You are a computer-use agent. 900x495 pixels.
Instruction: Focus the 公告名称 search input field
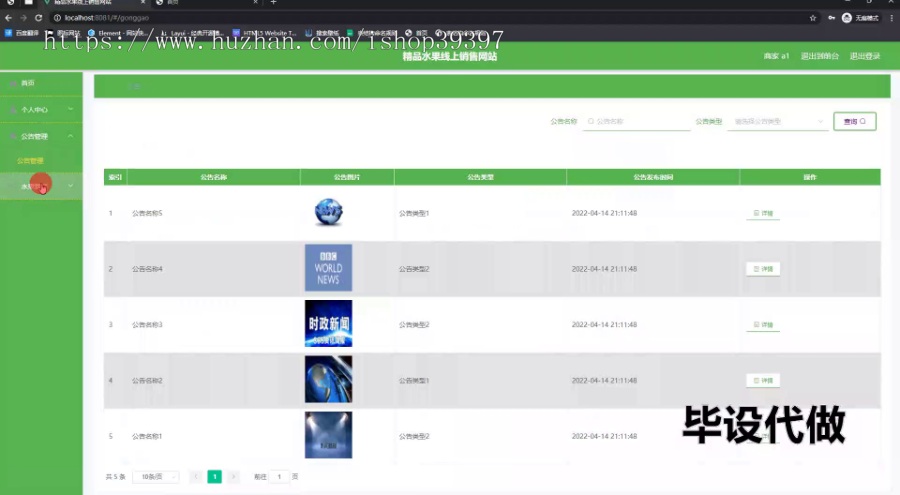click(636, 121)
